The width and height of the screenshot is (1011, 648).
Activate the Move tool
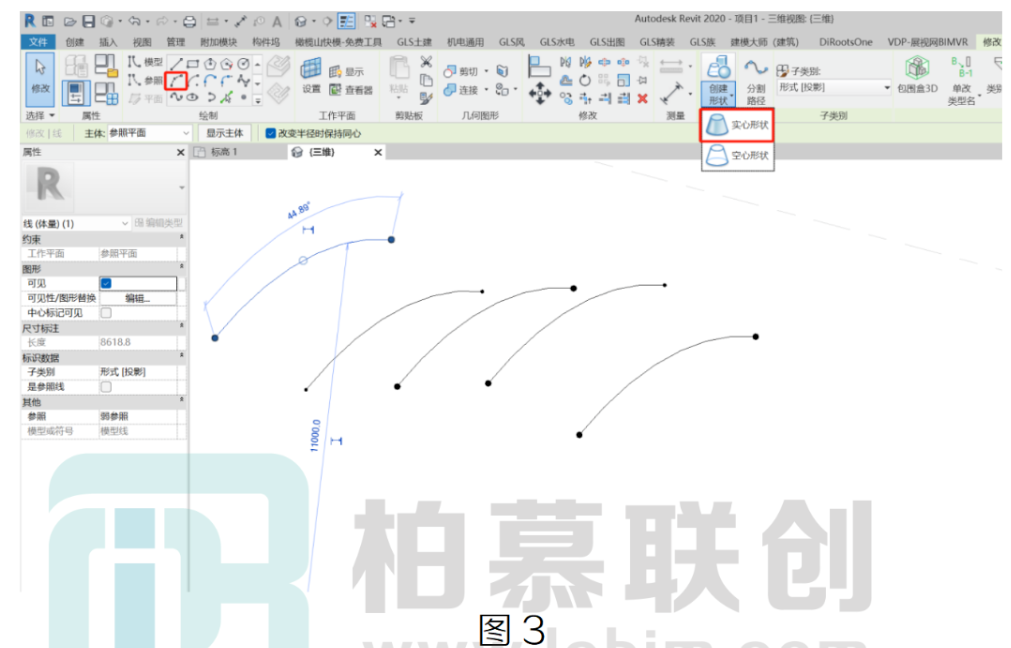pos(540,94)
